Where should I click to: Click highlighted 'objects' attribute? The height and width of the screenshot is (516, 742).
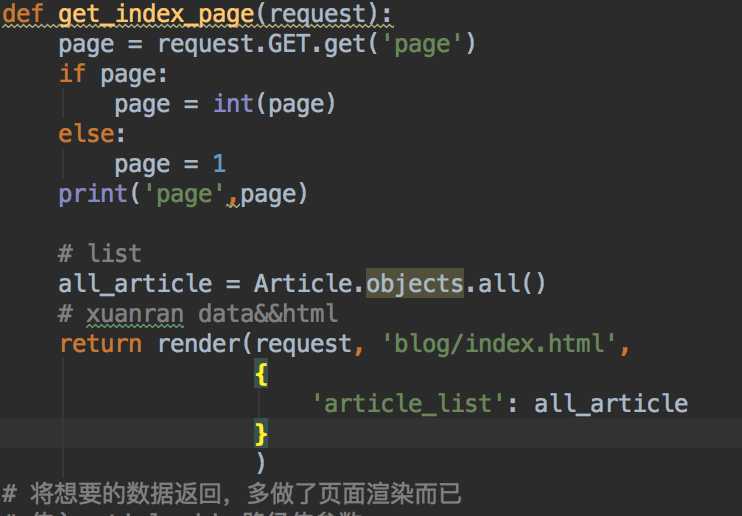click(415, 284)
